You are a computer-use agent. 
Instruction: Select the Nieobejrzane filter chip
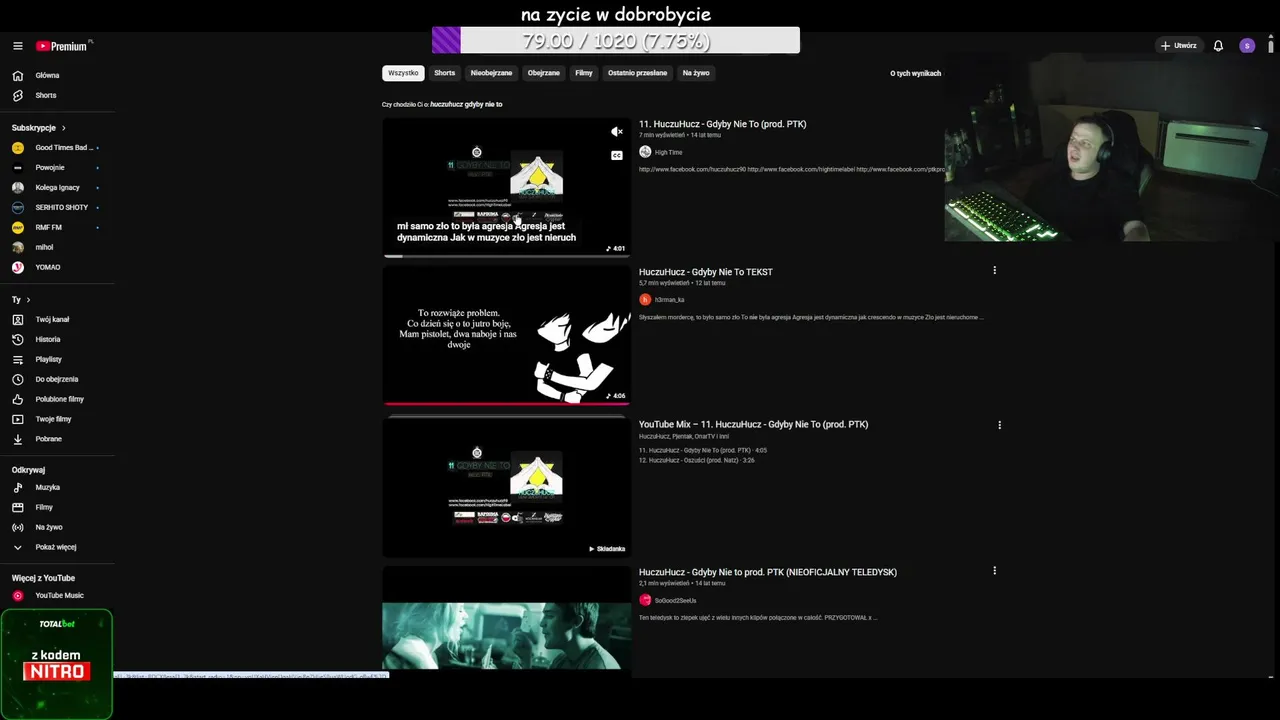click(491, 73)
